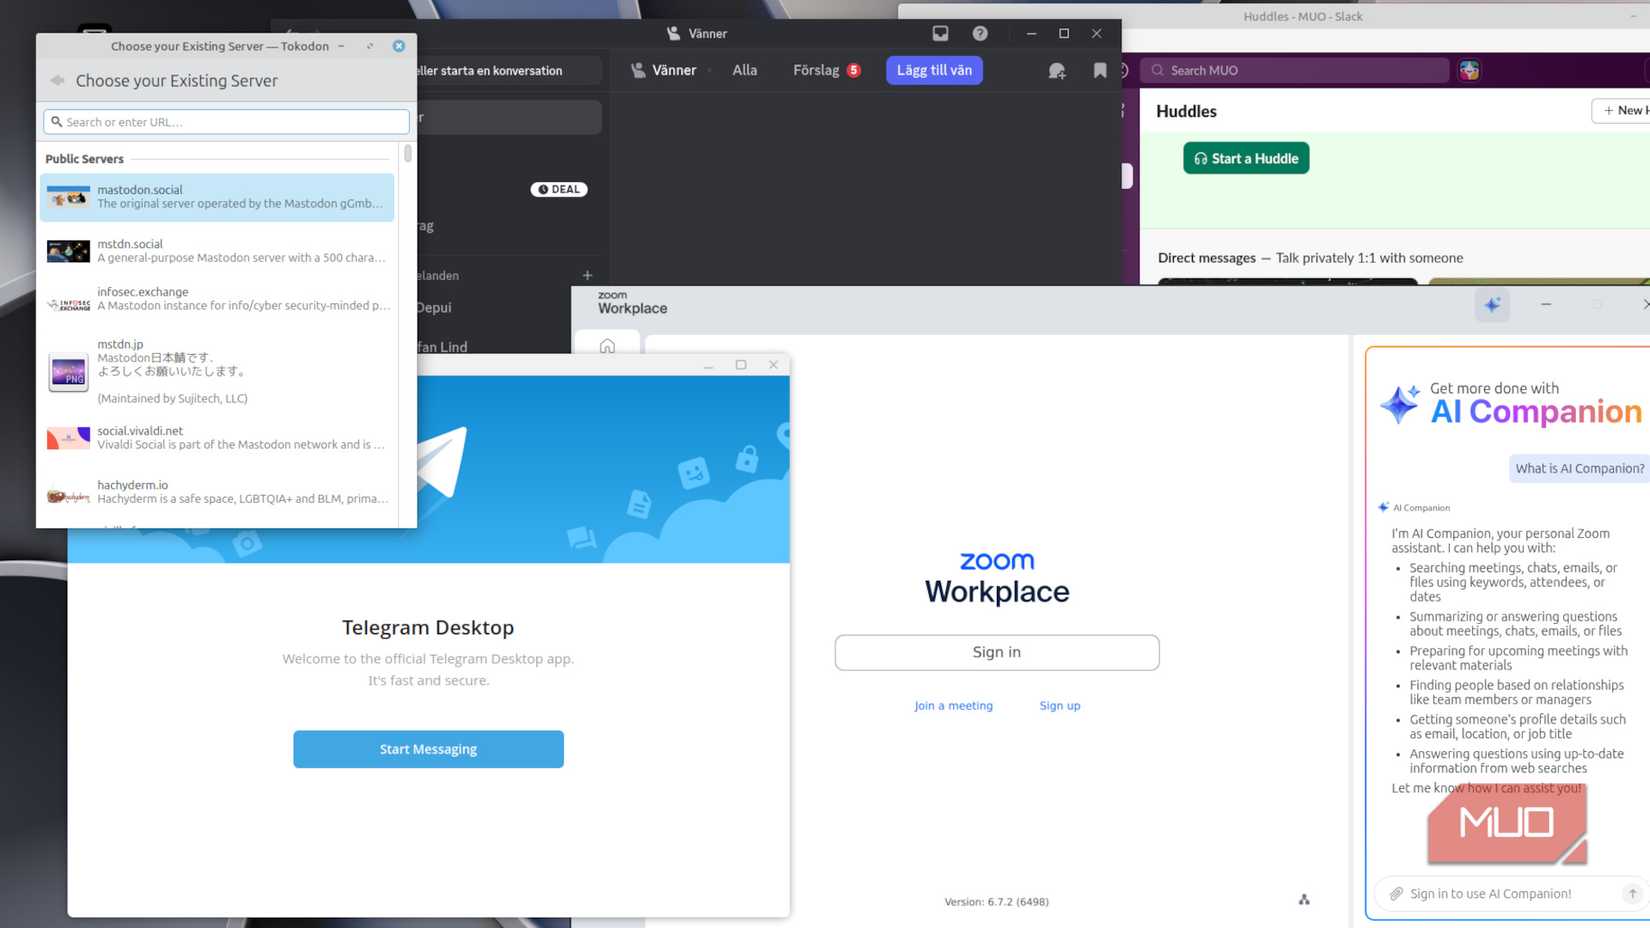Choose the infosec.exchange server
The height and width of the screenshot is (928, 1650).
[x=217, y=299]
